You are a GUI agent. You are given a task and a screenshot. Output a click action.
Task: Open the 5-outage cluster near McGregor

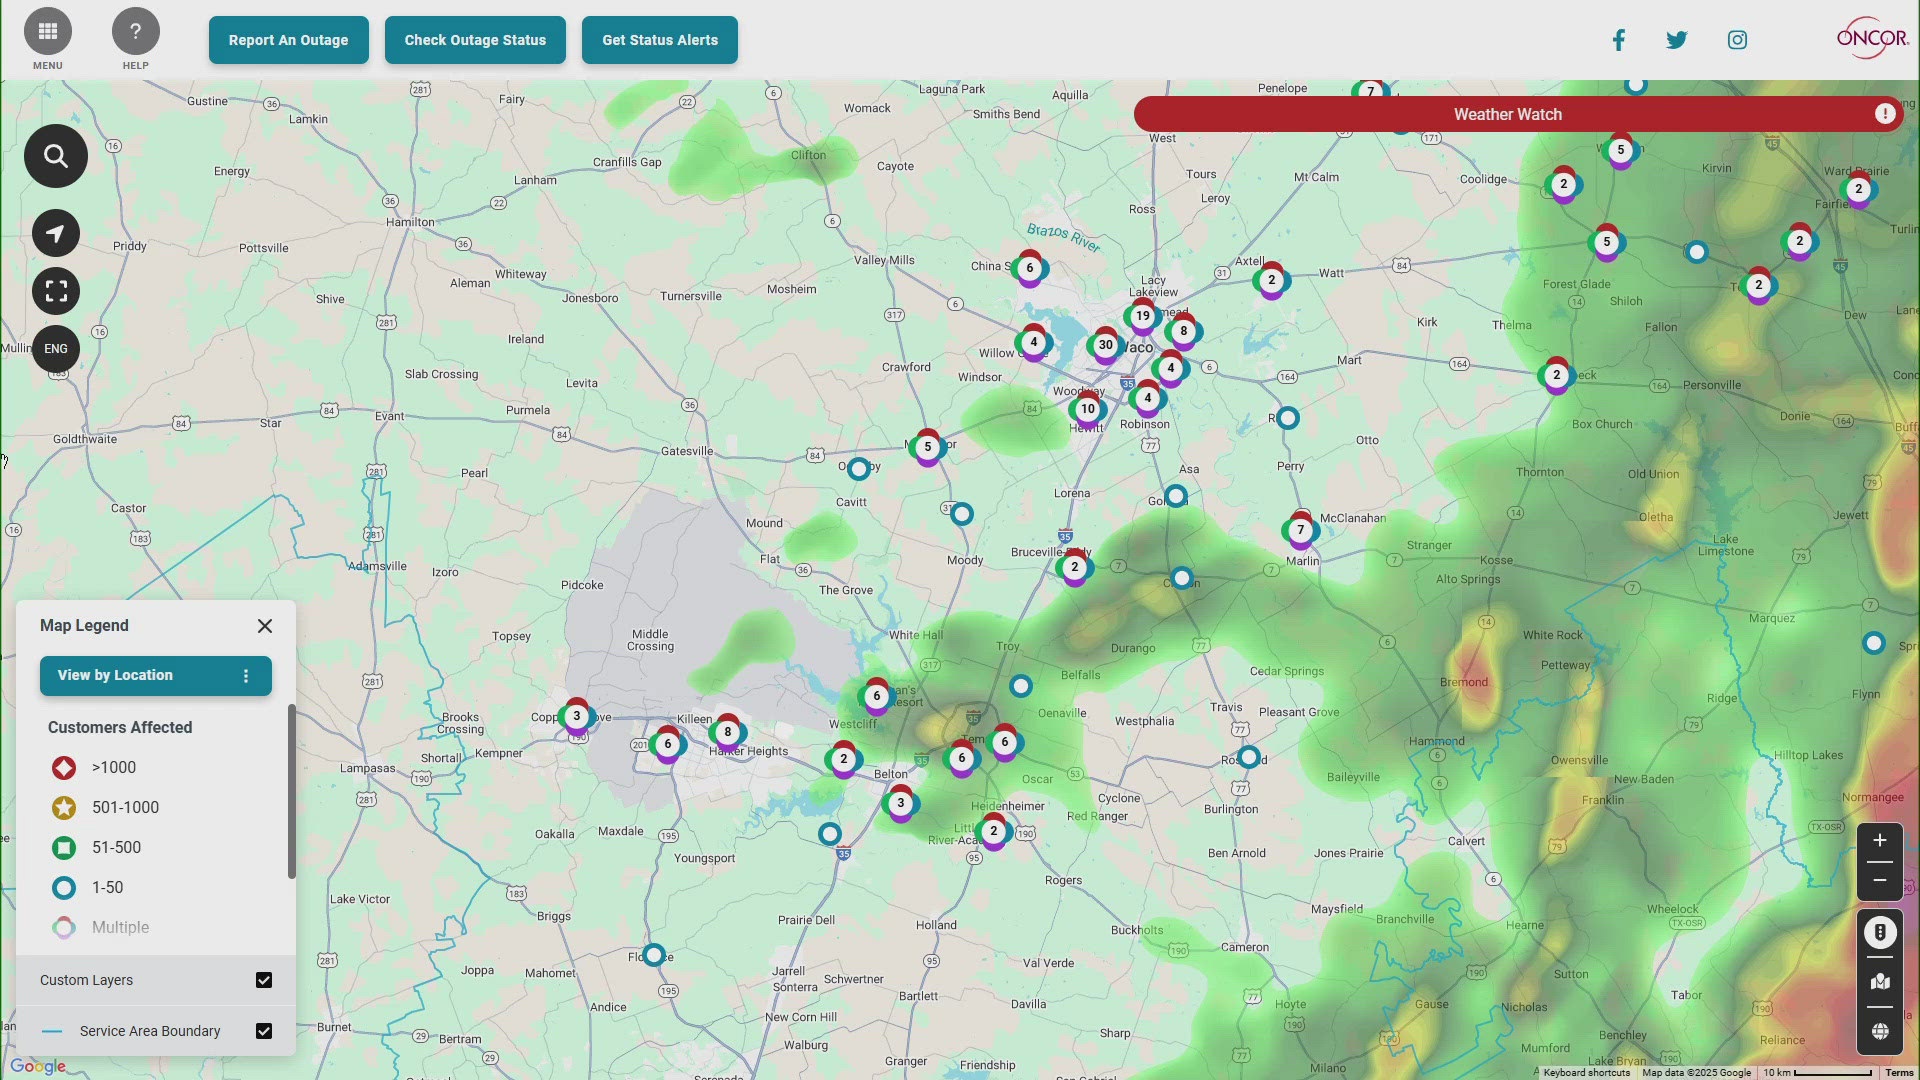(x=927, y=447)
